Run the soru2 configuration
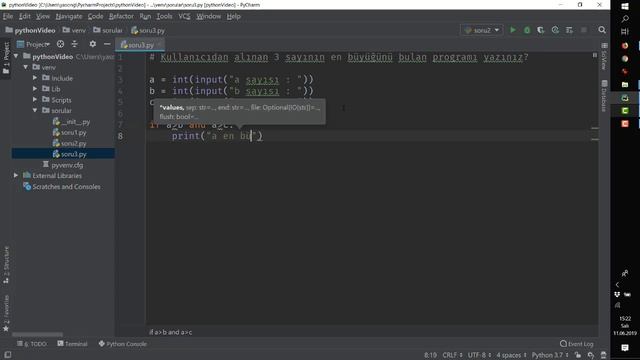Viewport: 640px width, 360px height. [x=513, y=30]
